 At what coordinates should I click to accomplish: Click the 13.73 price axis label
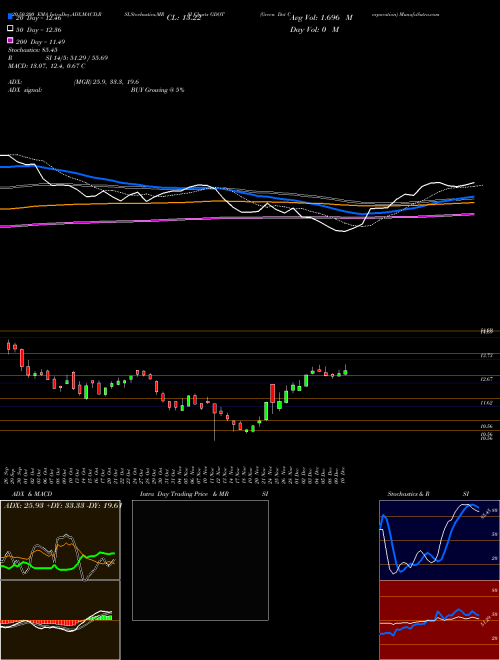click(x=487, y=356)
